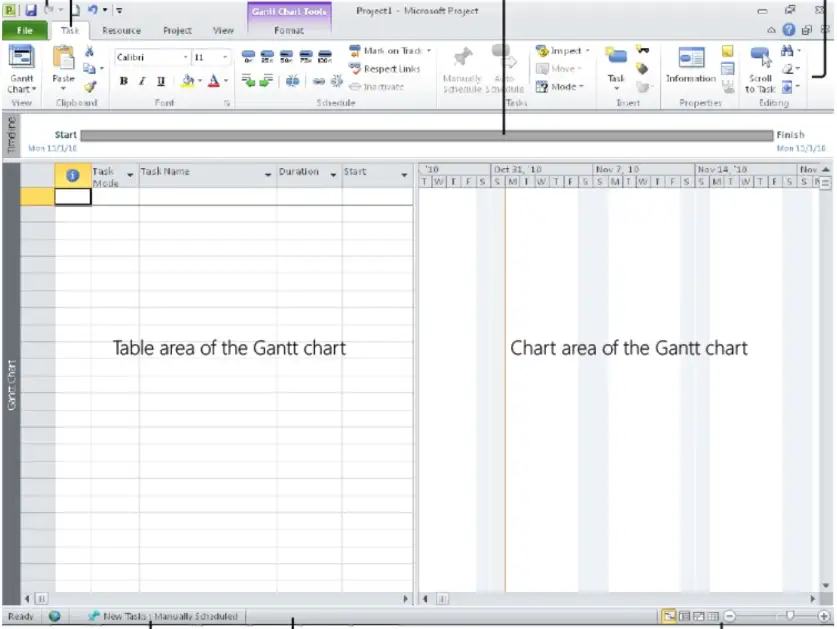Click the first empty Task Name cell
Image resolution: width=837 pixels, height=629 pixels.
(x=207, y=197)
